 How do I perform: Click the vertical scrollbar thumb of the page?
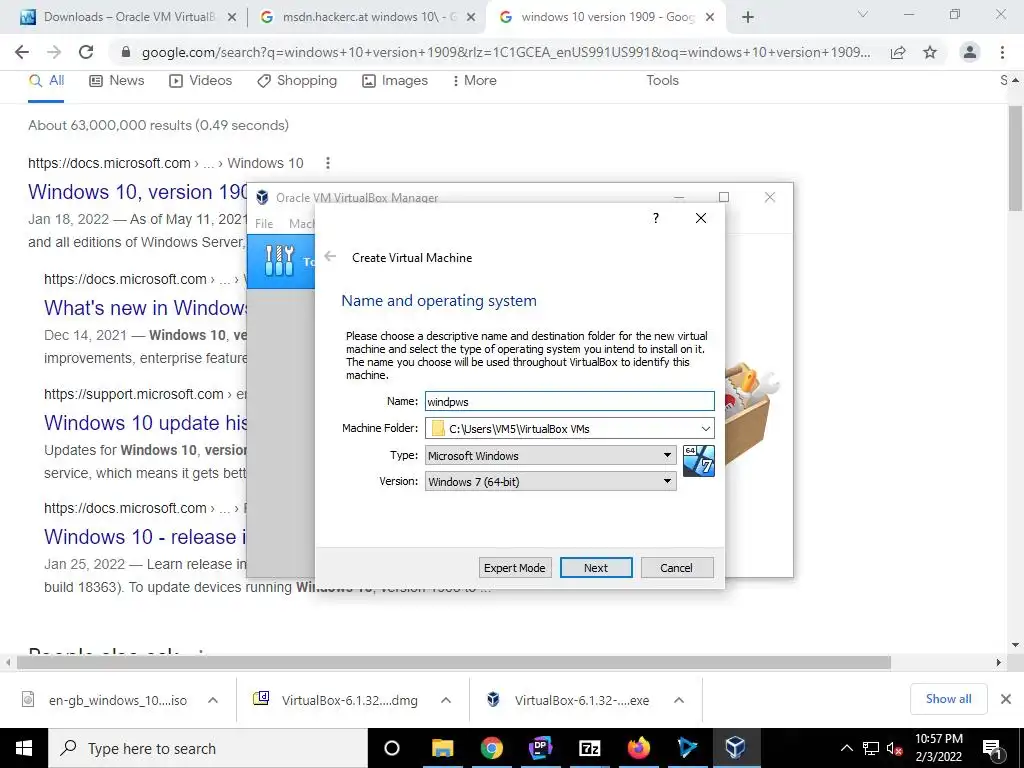tap(1015, 158)
